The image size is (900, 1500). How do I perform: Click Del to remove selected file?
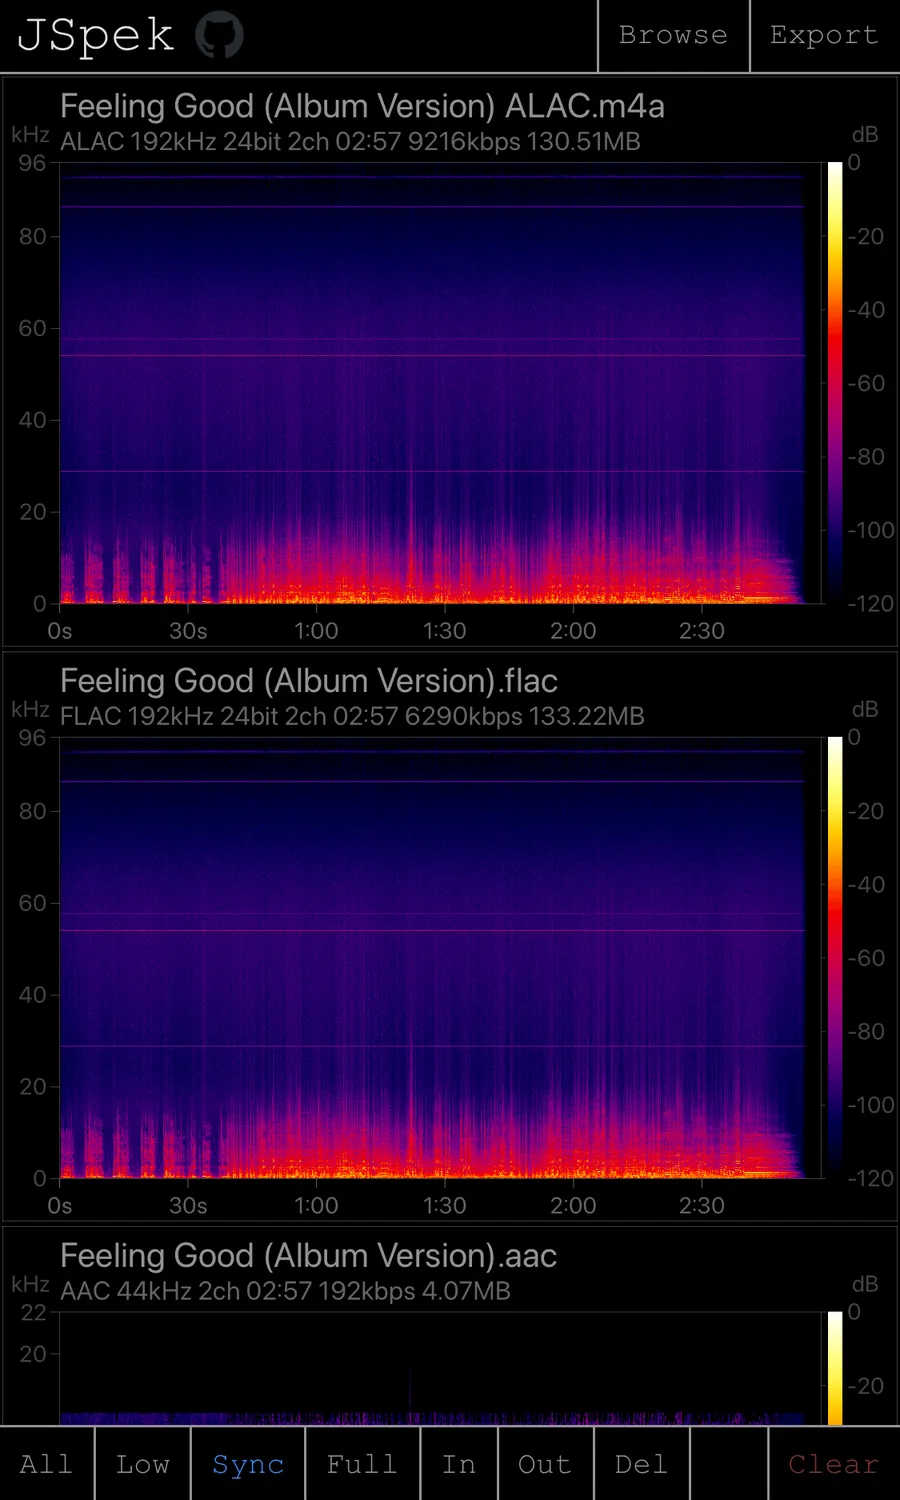[641, 1464]
